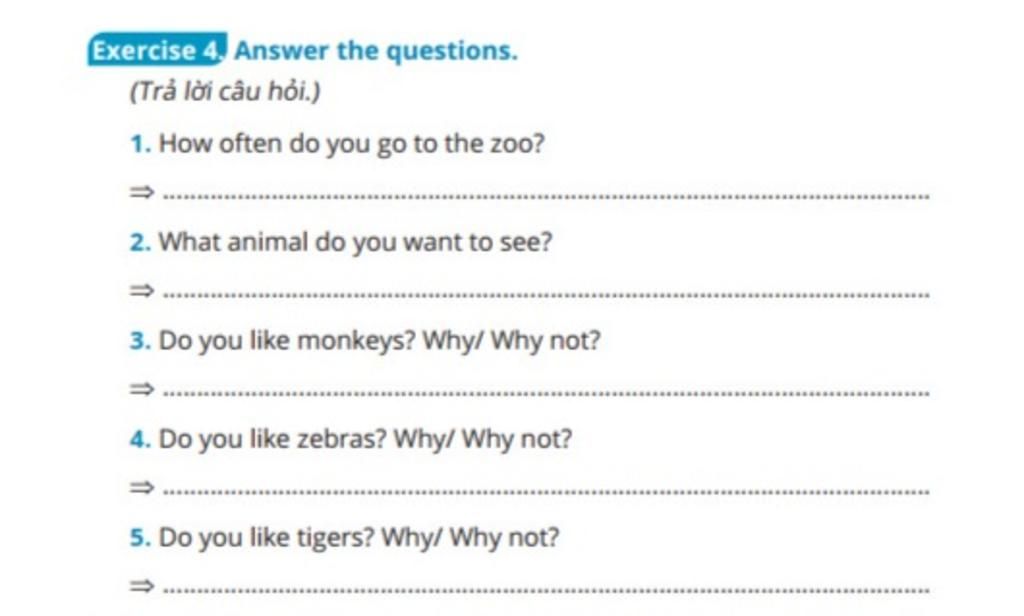Click the 'Answer the questions.' heading
The height and width of the screenshot is (616, 1024).
377,50
